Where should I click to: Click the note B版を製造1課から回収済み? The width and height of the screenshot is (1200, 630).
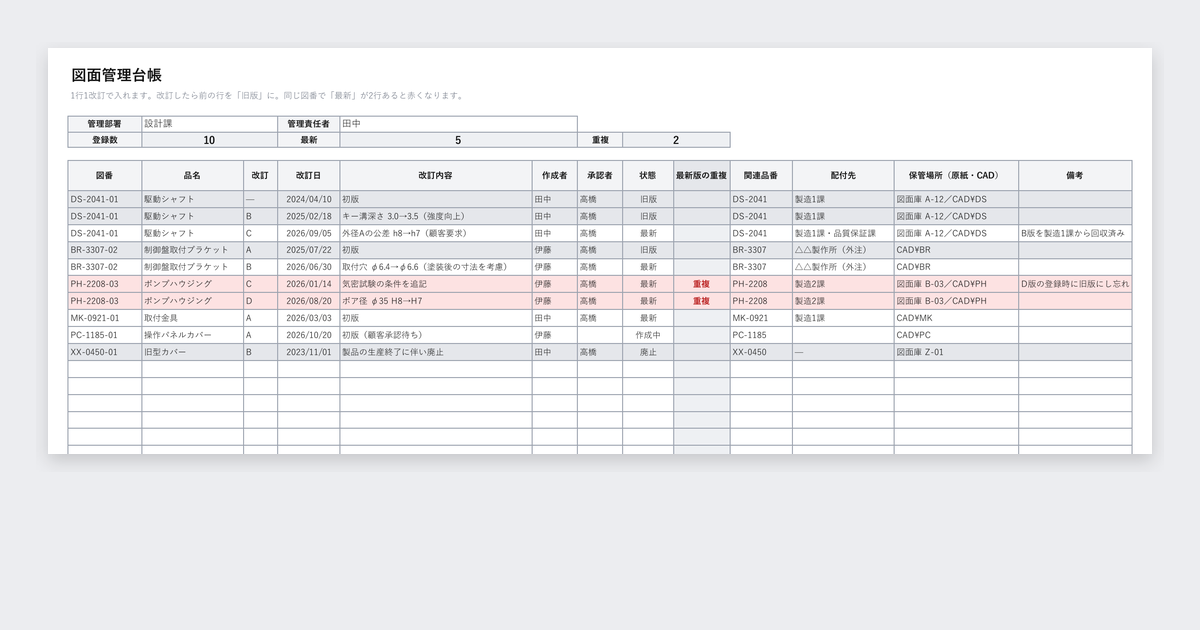(x=1075, y=233)
